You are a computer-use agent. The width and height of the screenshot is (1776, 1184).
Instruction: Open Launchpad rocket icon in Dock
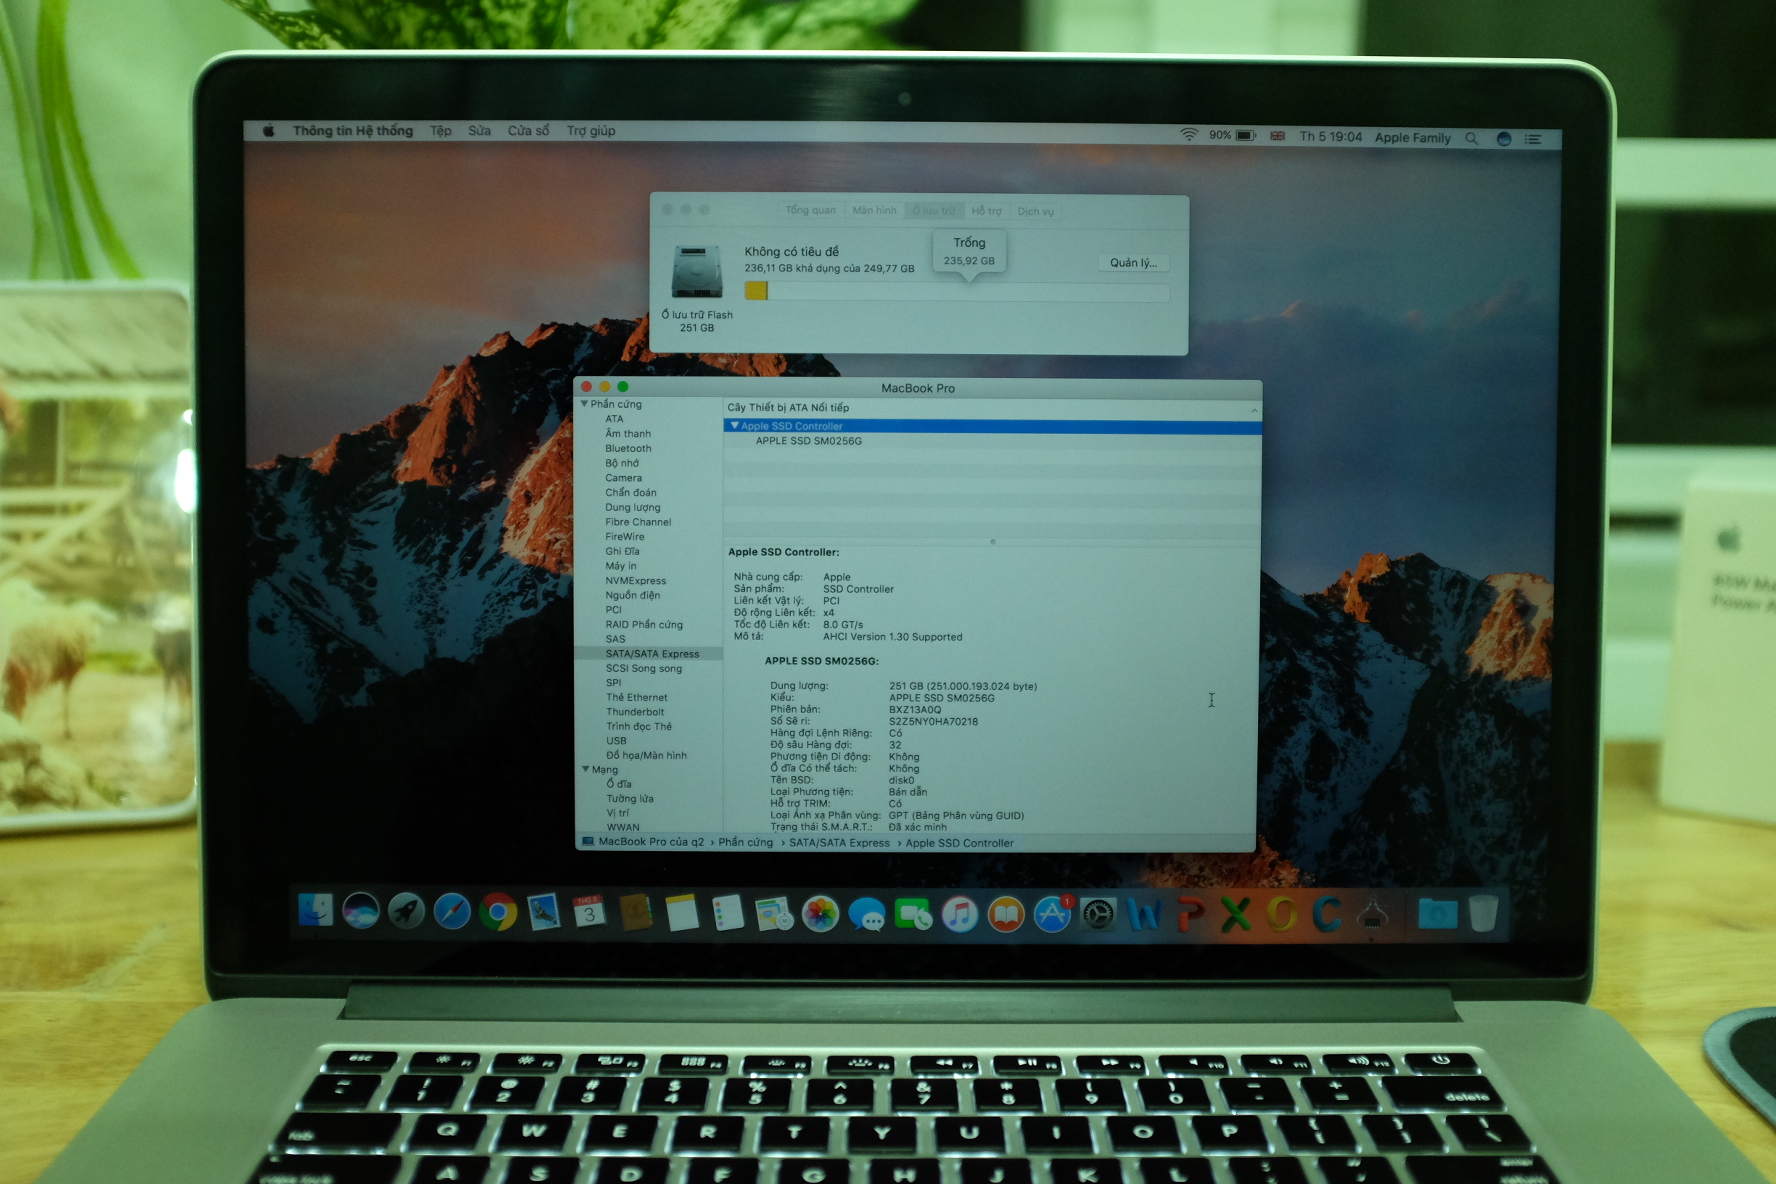click(406, 911)
